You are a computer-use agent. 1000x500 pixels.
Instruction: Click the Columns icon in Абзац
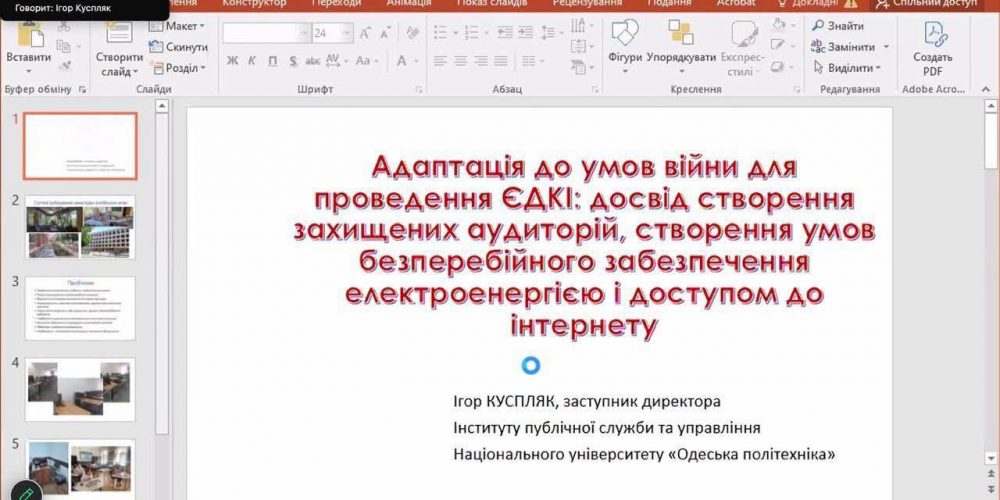coord(529,61)
